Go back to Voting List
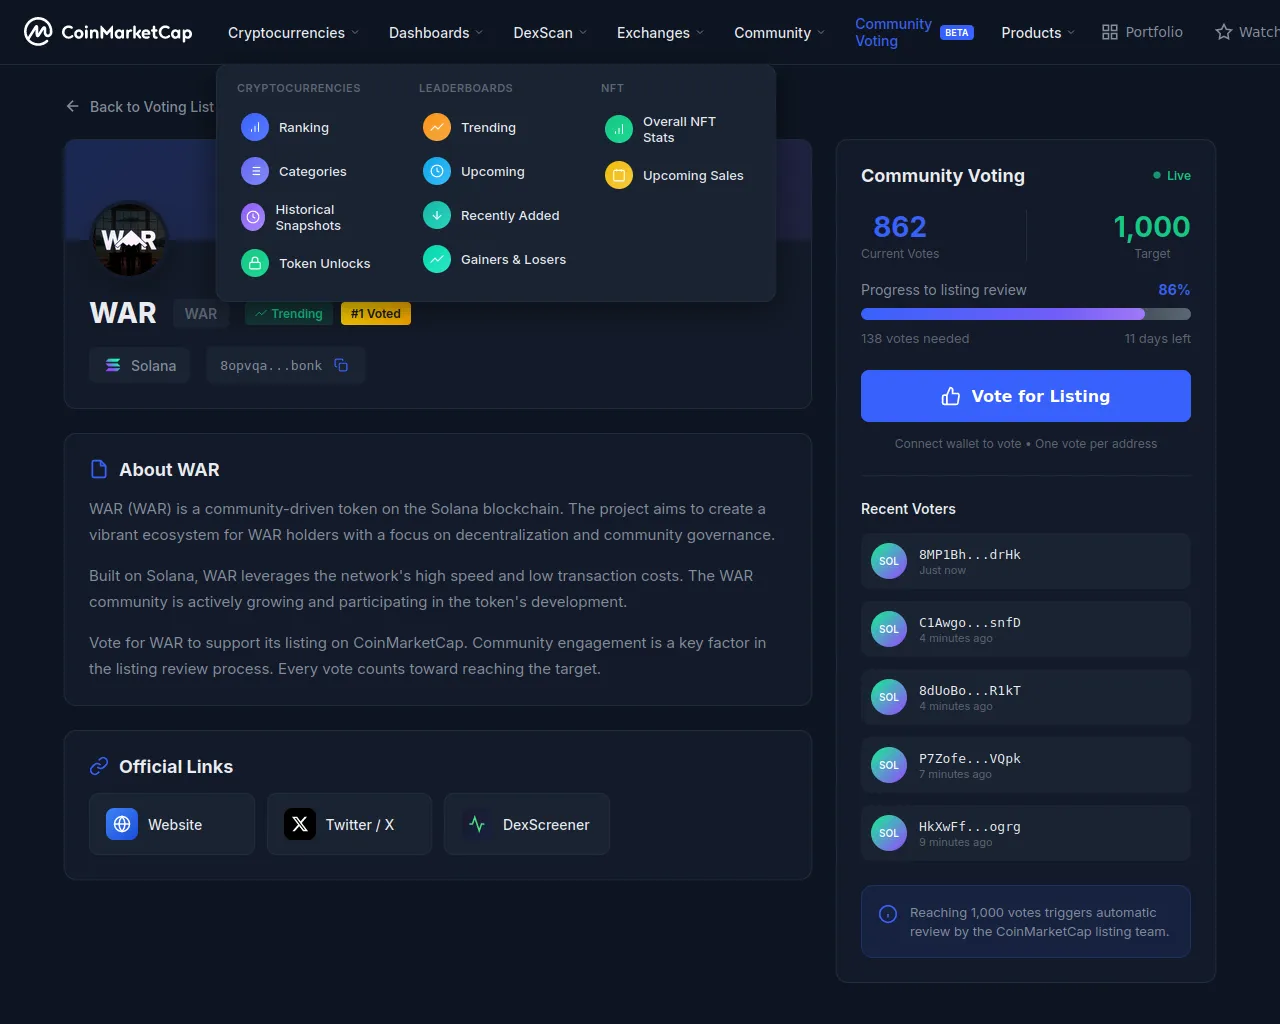Image resolution: width=1280 pixels, height=1024 pixels. (x=140, y=107)
